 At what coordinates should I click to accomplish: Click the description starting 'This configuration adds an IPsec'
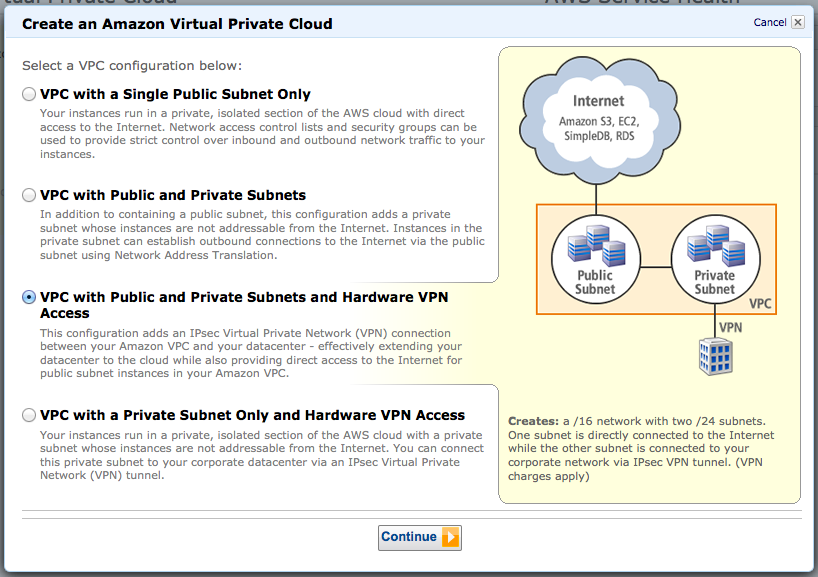point(251,353)
